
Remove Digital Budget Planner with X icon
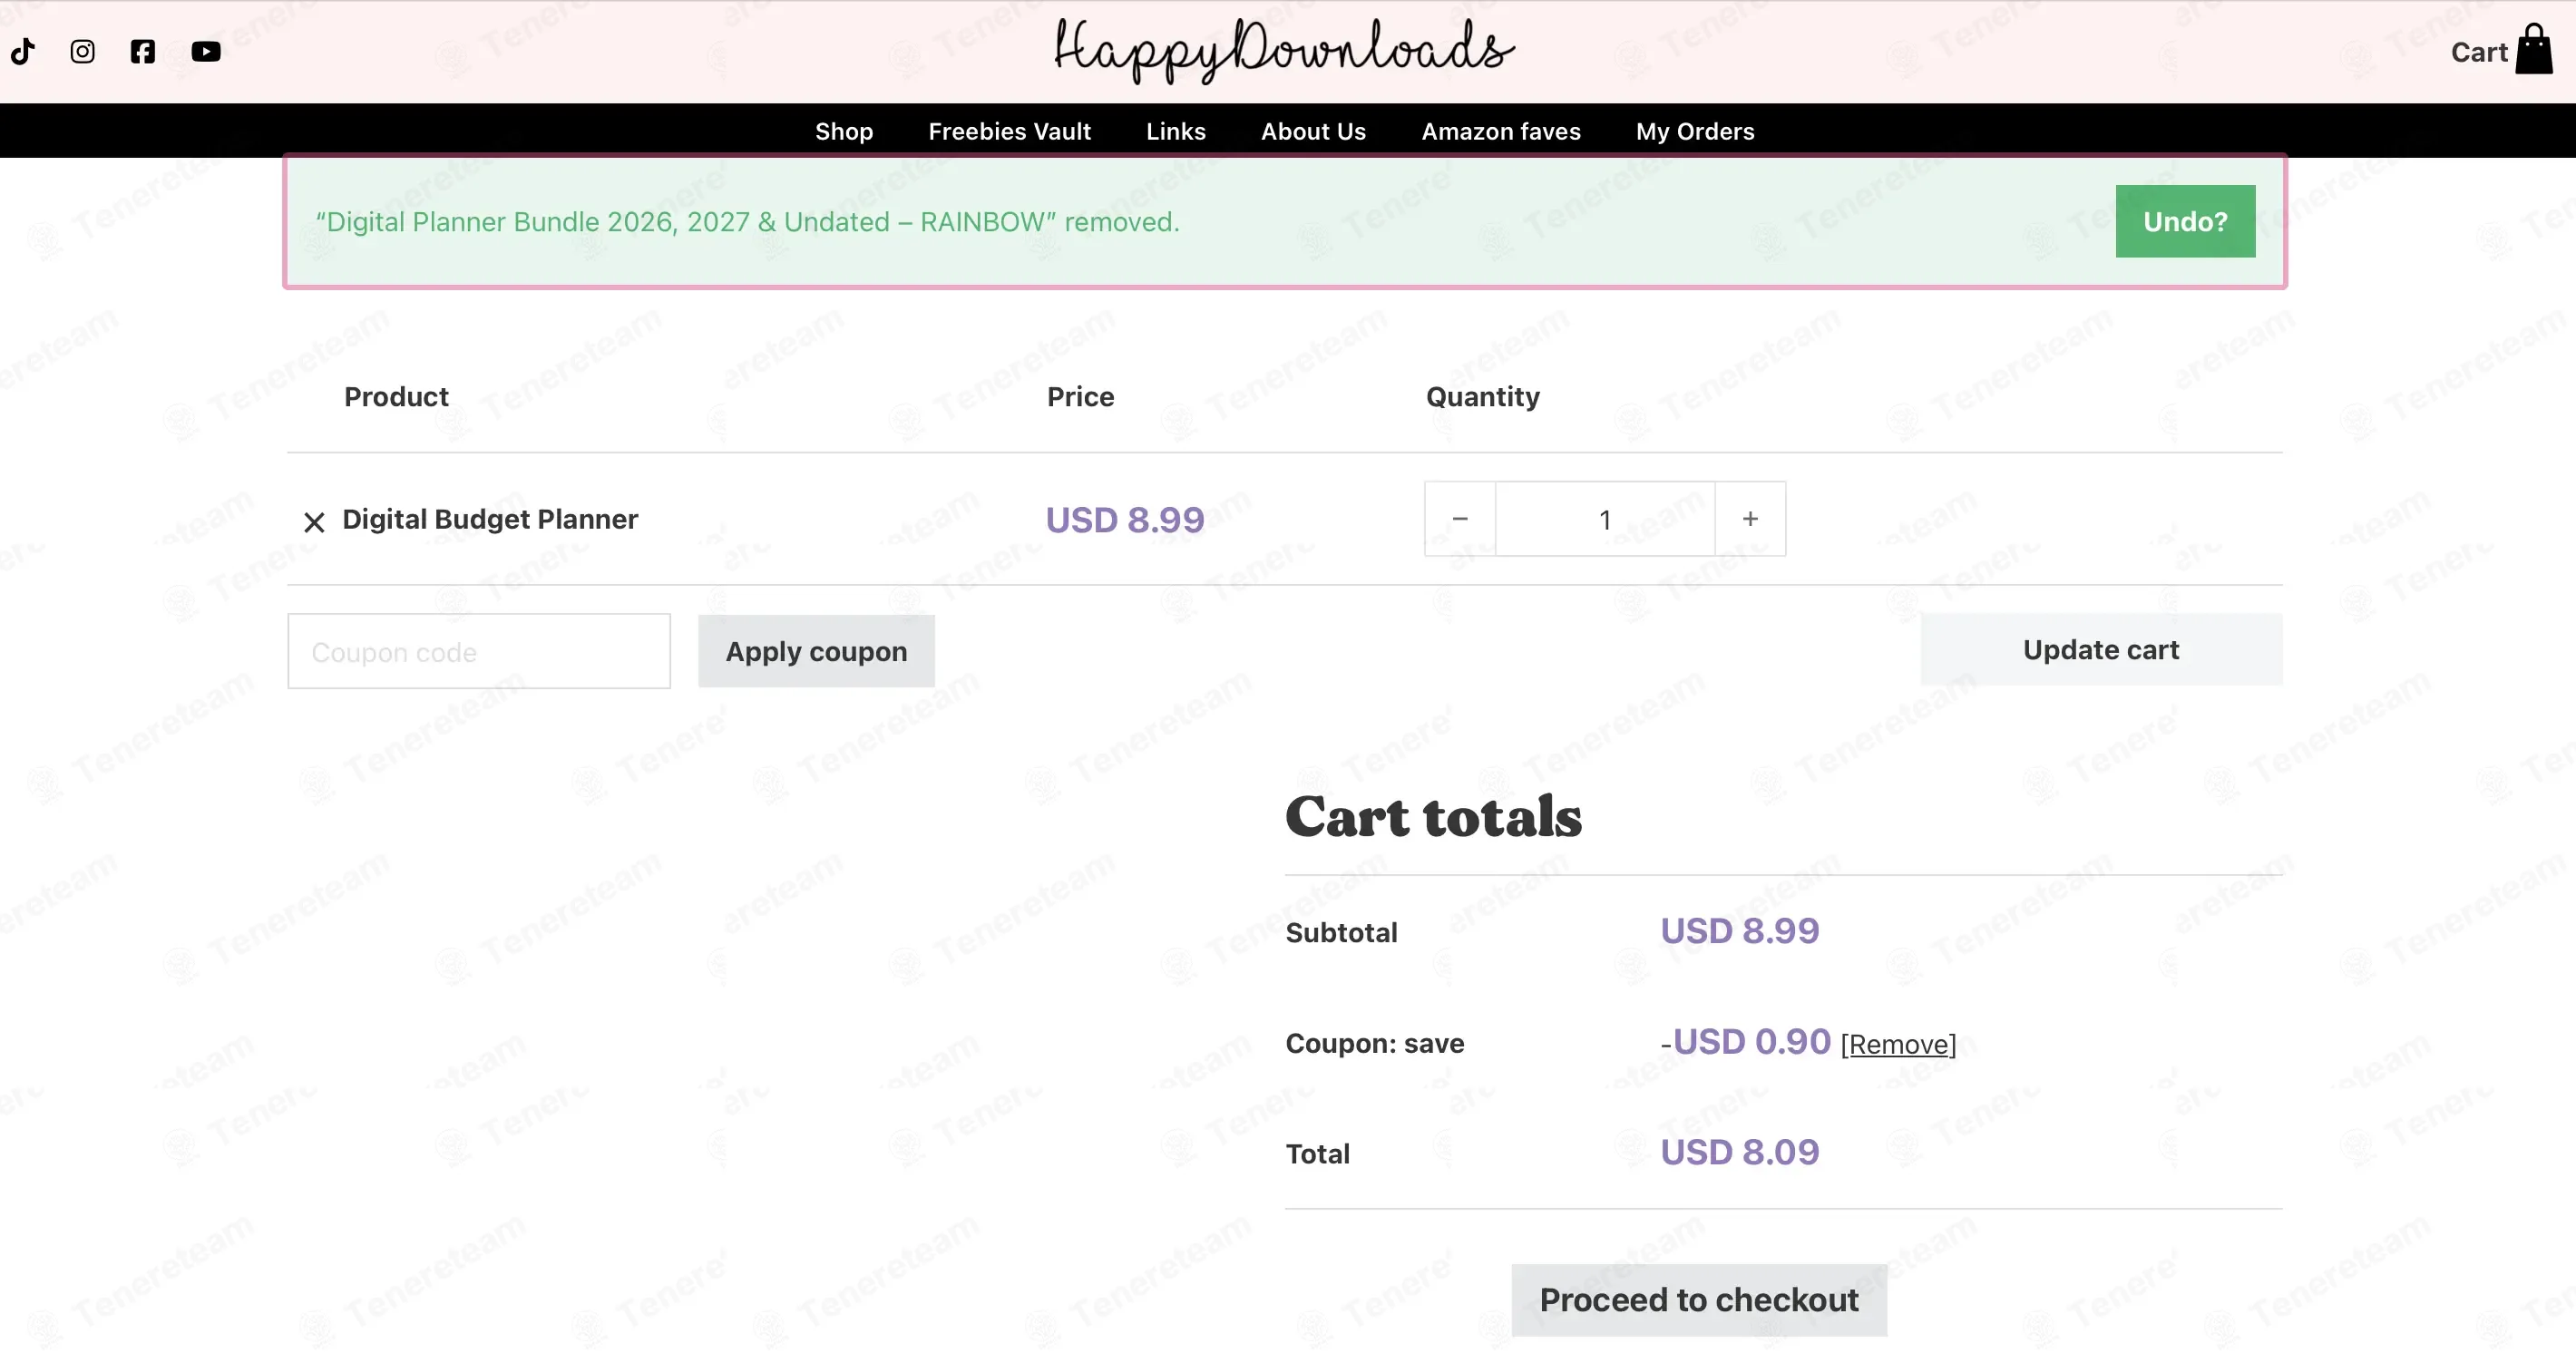(314, 522)
